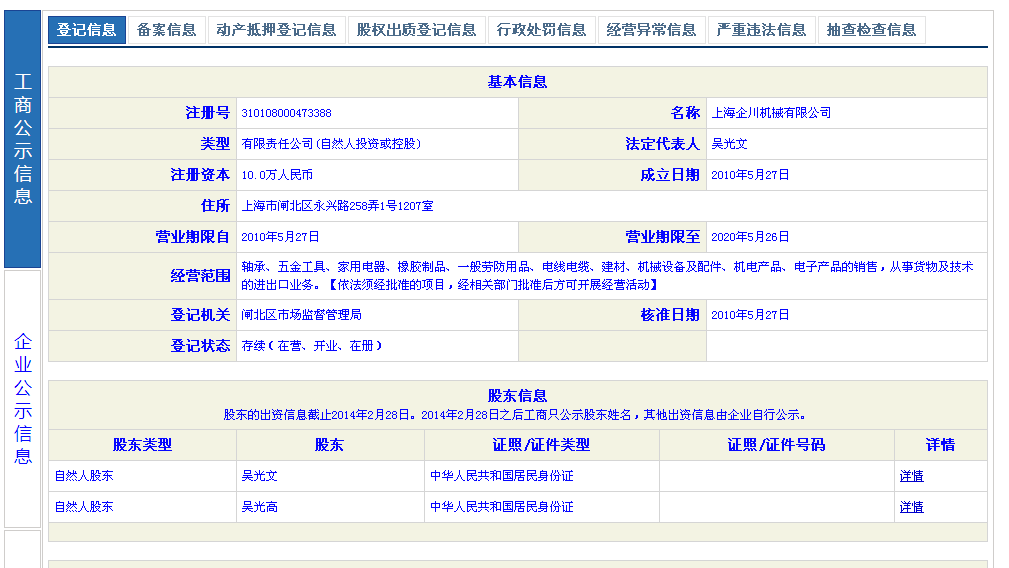
Task: Select the 动产抵押登记信息 tab
Action: 276,30
